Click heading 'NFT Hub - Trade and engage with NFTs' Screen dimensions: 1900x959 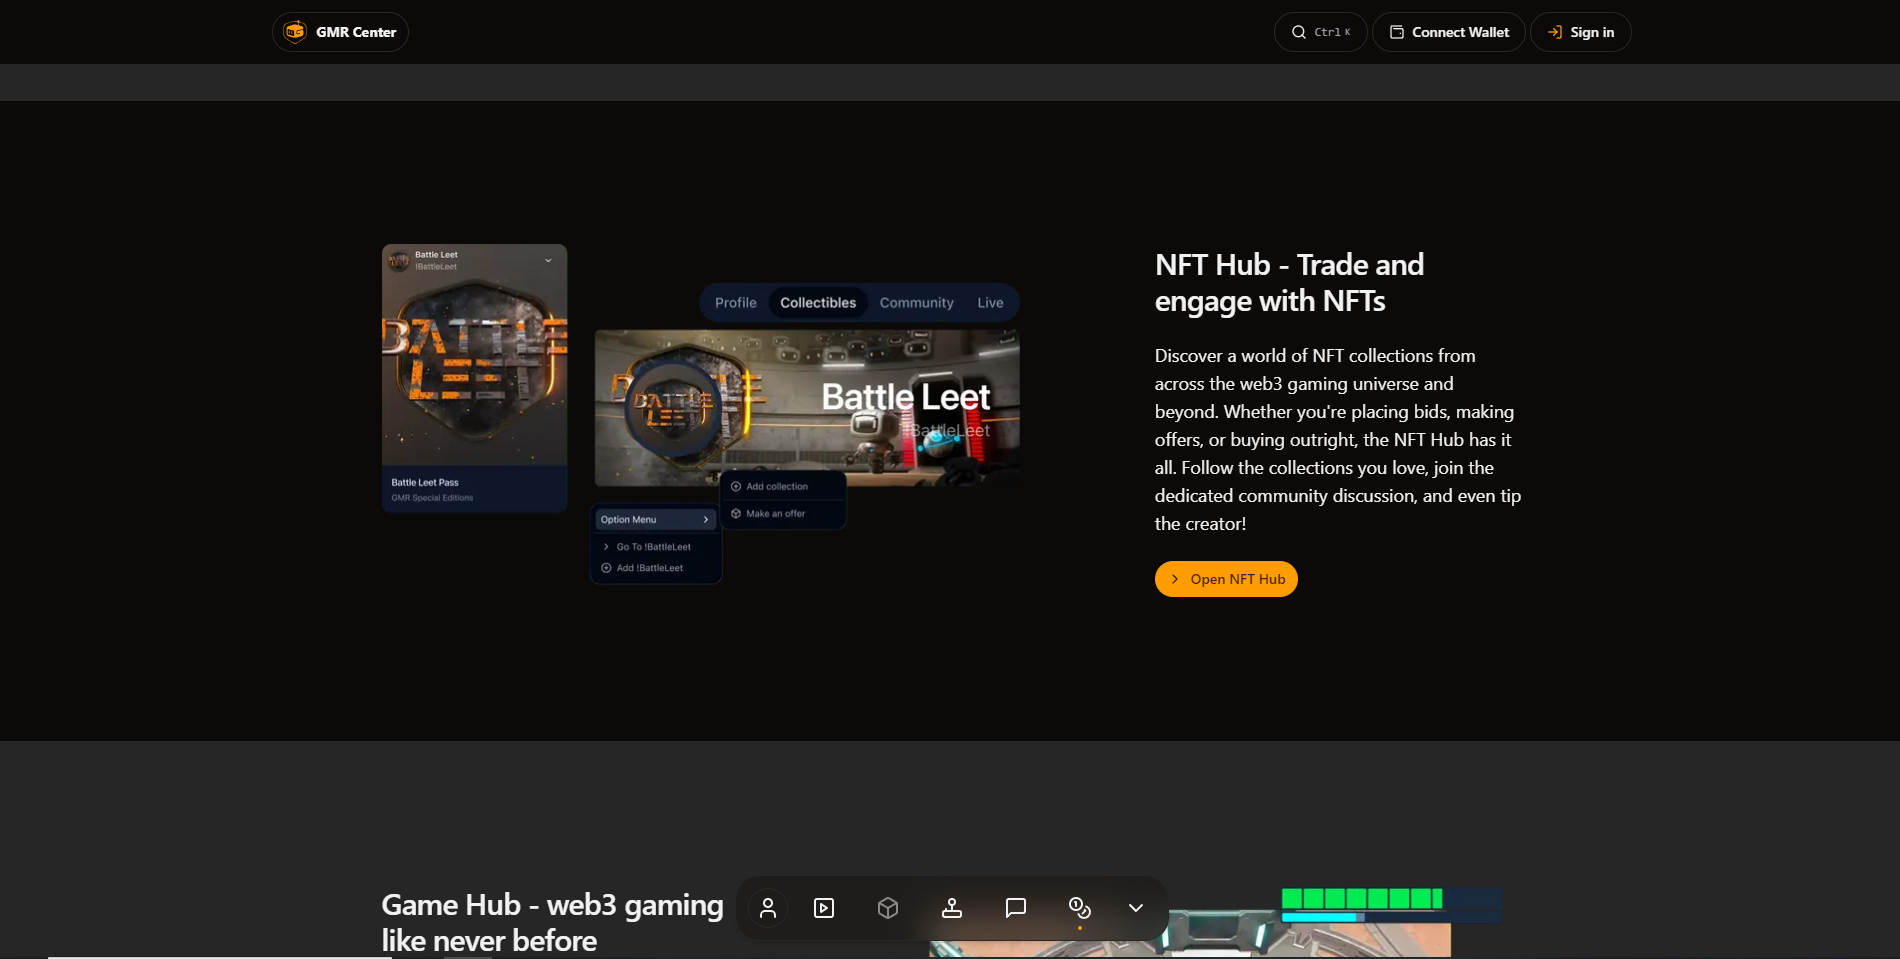click(1289, 283)
